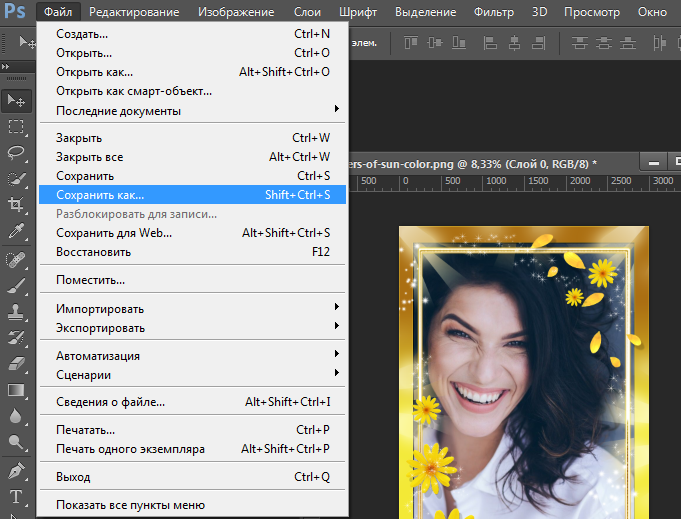The width and height of the screenshot is (681, 519).
Task: Select the Move tool in toolbox
Action: [17, 101]
